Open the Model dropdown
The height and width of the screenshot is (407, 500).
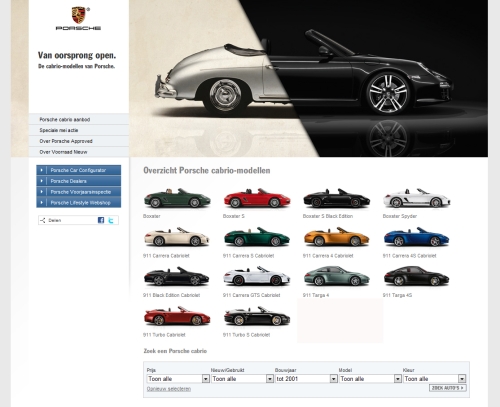(370, 379)
